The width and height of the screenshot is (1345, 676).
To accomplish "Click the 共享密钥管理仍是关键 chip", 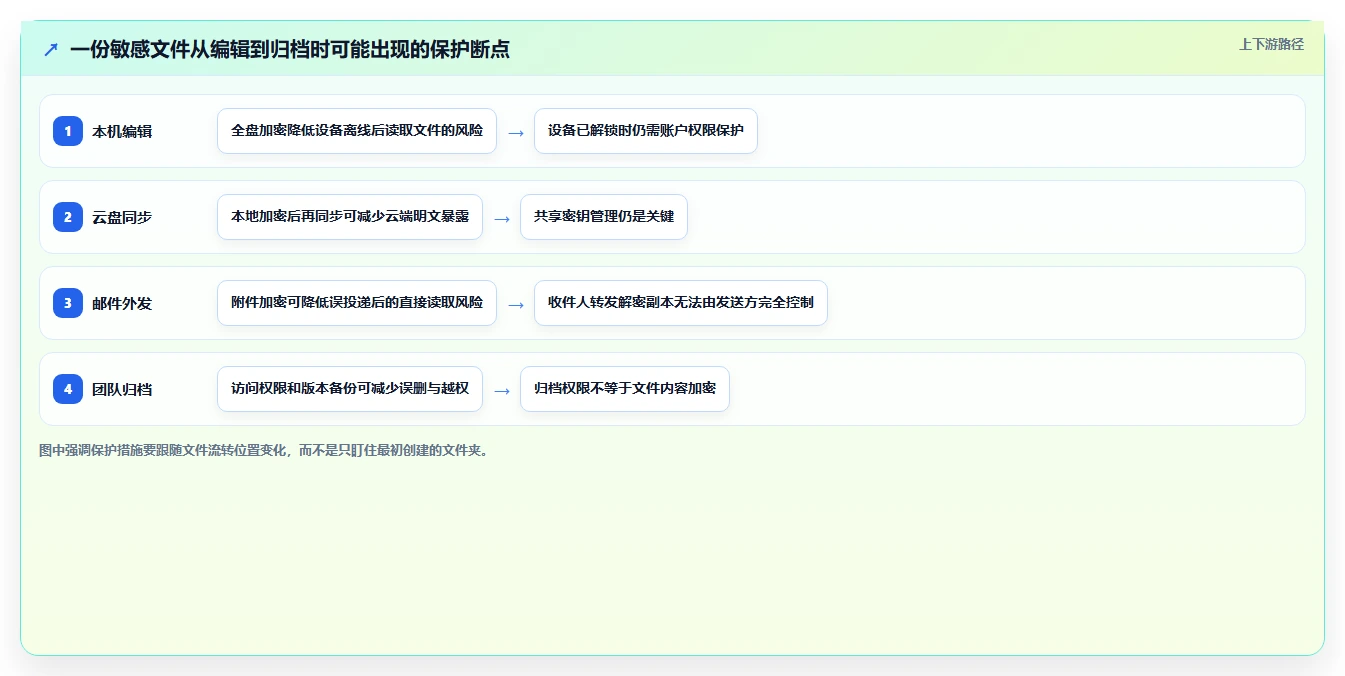I will pos(604,217).
